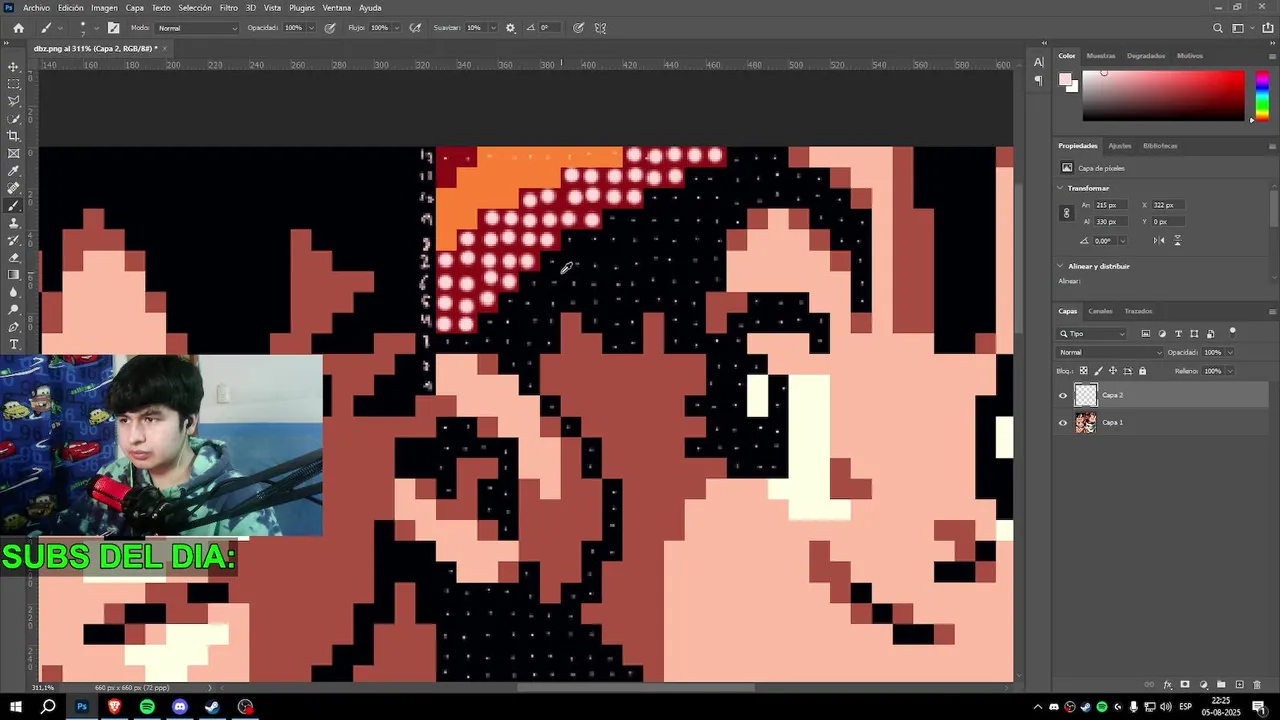Toggle lock transparent pixels
Image resolution: width=1280 pixels, height=720 pixels.
[x=1083, y=371]
